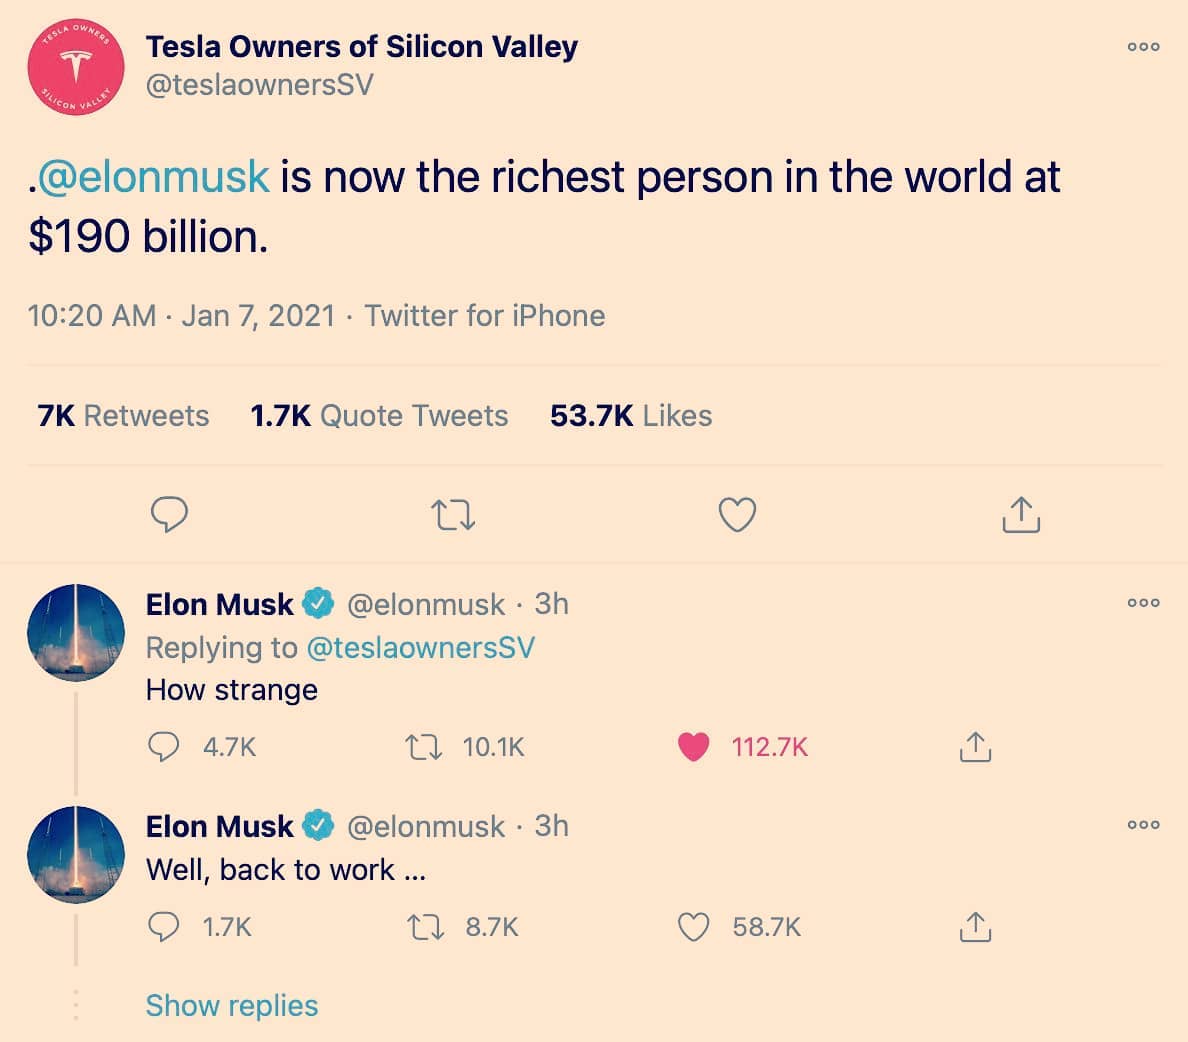
Task: Like the Tesla Owners tweet with the heart
Action: point(737,515)
